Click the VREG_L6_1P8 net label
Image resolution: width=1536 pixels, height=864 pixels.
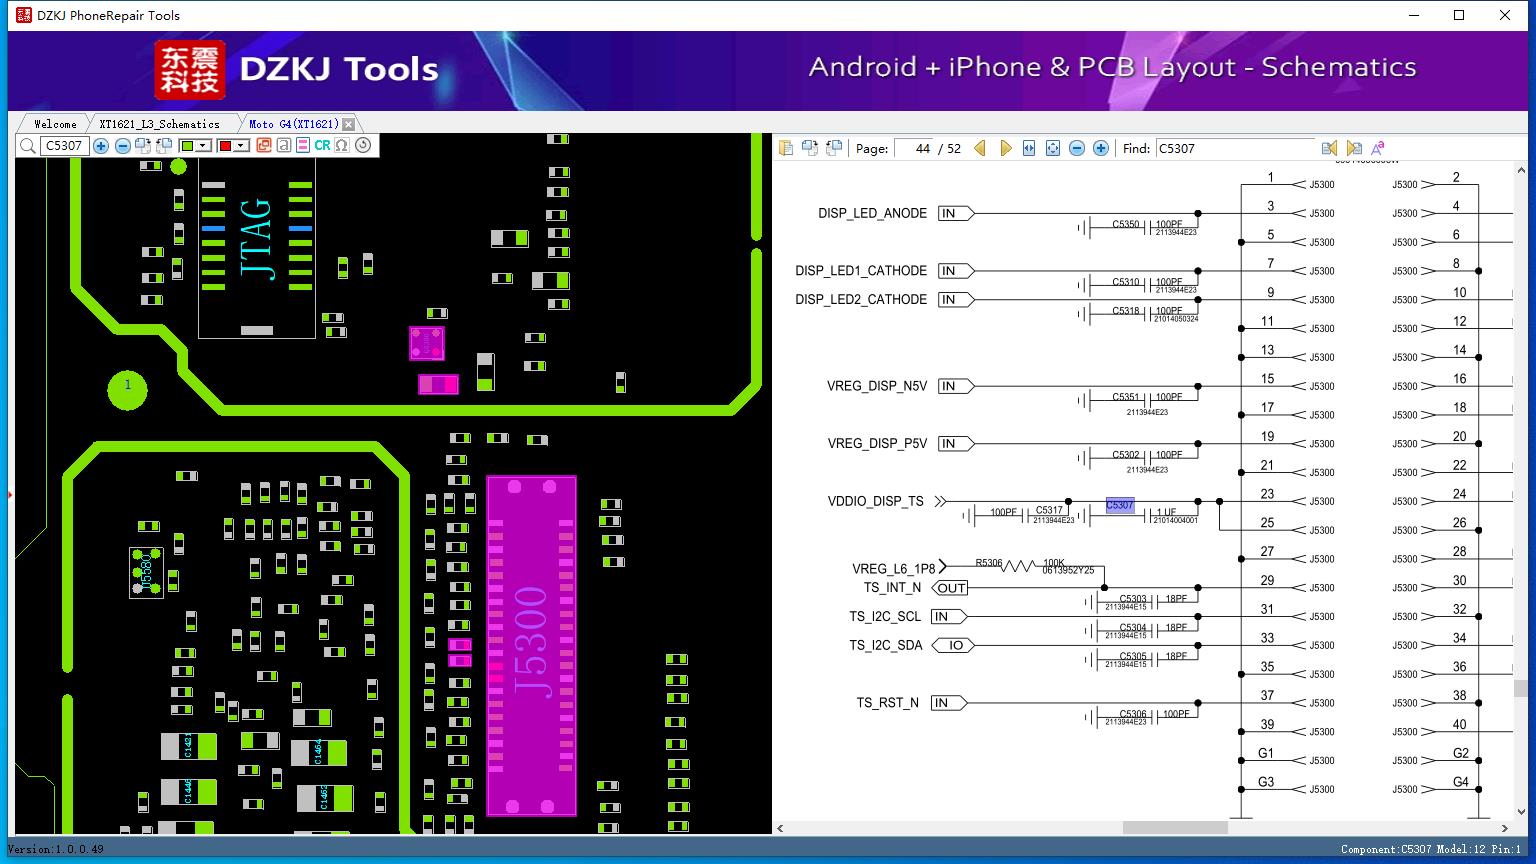[x=894, y=569]
